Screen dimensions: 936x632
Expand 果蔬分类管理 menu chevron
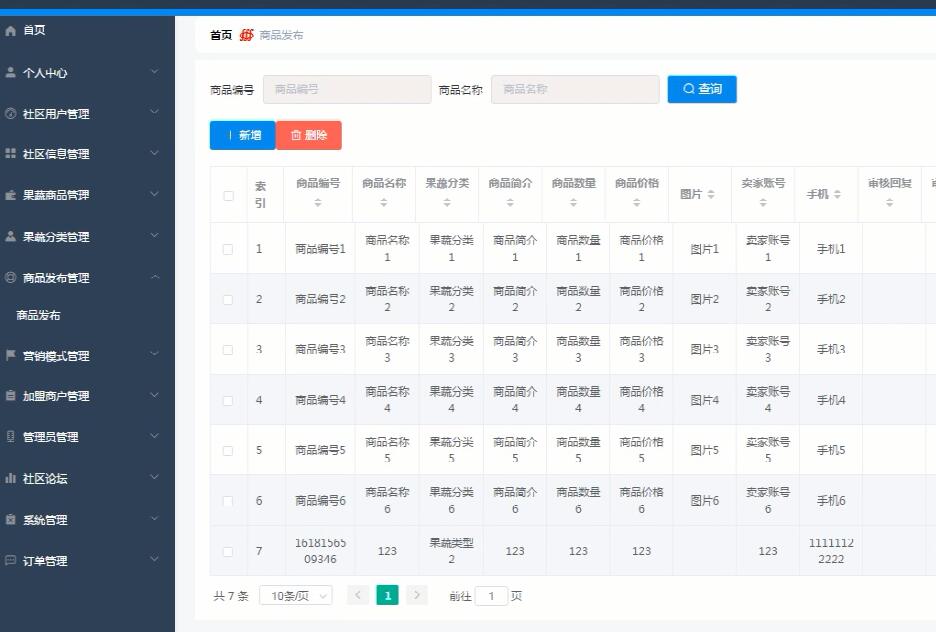[x=155, y=235]
